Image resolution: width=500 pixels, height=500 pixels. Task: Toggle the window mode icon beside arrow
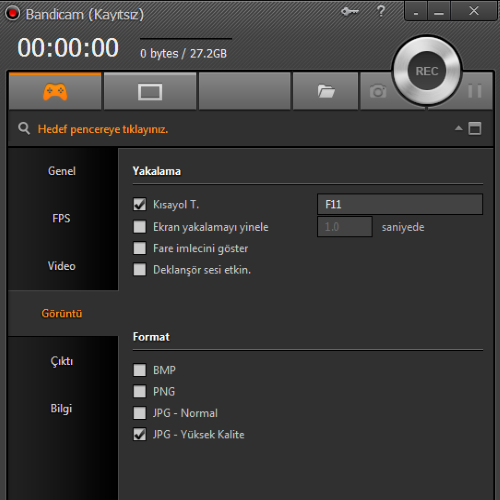[475, 128]
